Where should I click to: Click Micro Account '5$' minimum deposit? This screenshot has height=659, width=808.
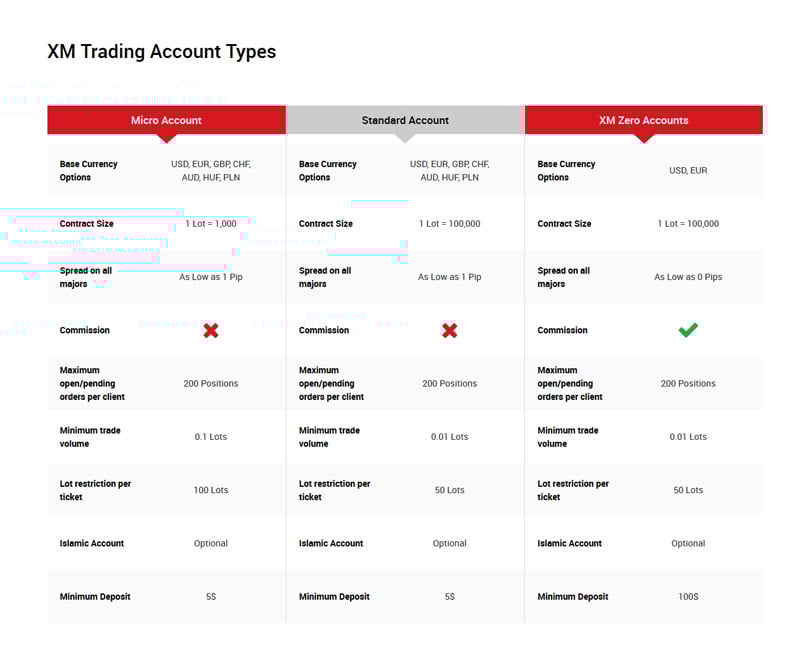pos(211,596)
